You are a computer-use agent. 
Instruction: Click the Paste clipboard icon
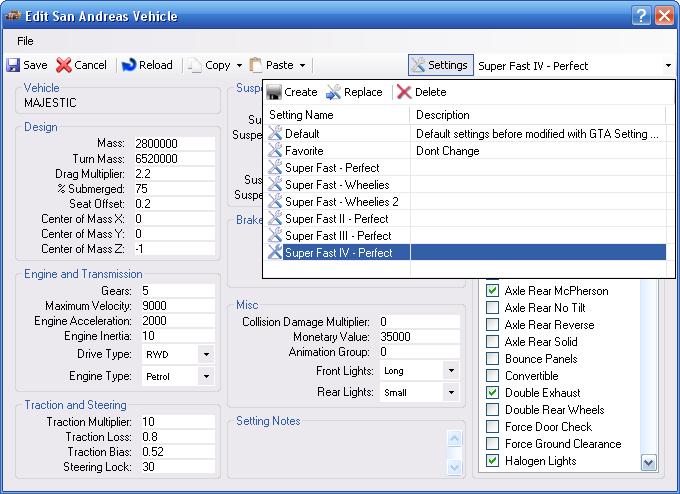click(x=255, y=65)
